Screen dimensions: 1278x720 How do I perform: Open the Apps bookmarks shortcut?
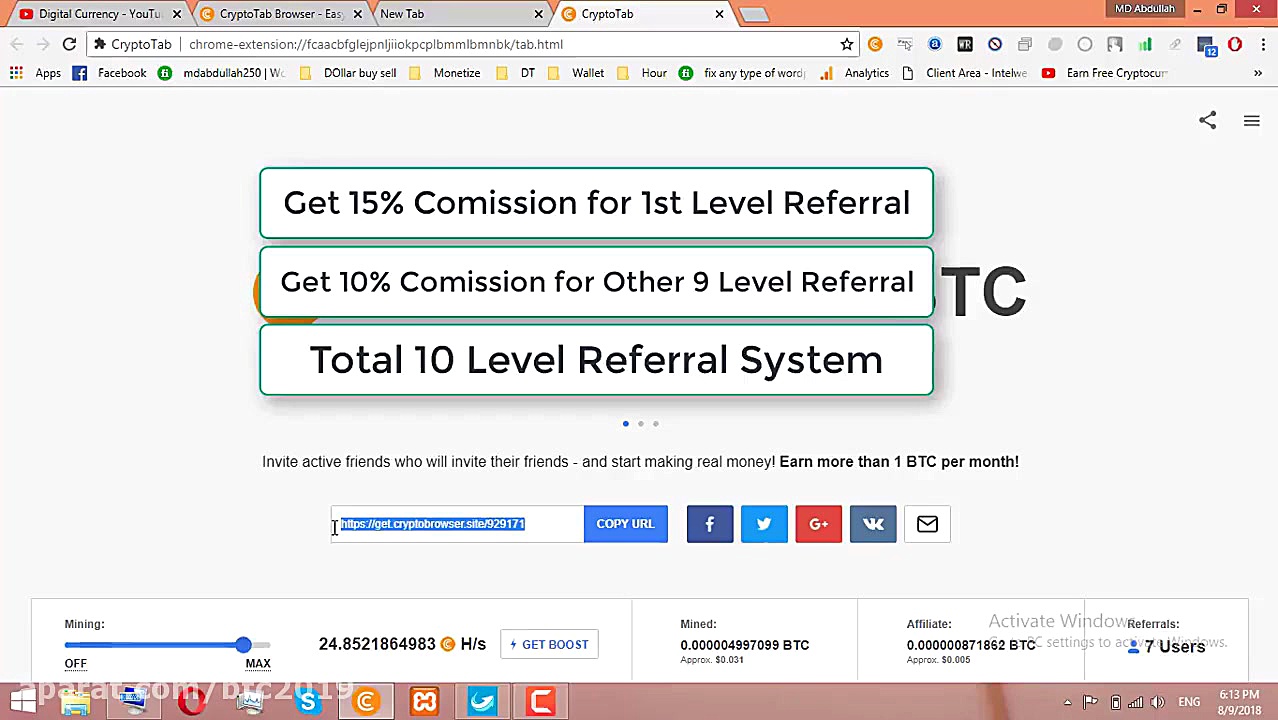[x=36, y=73]
